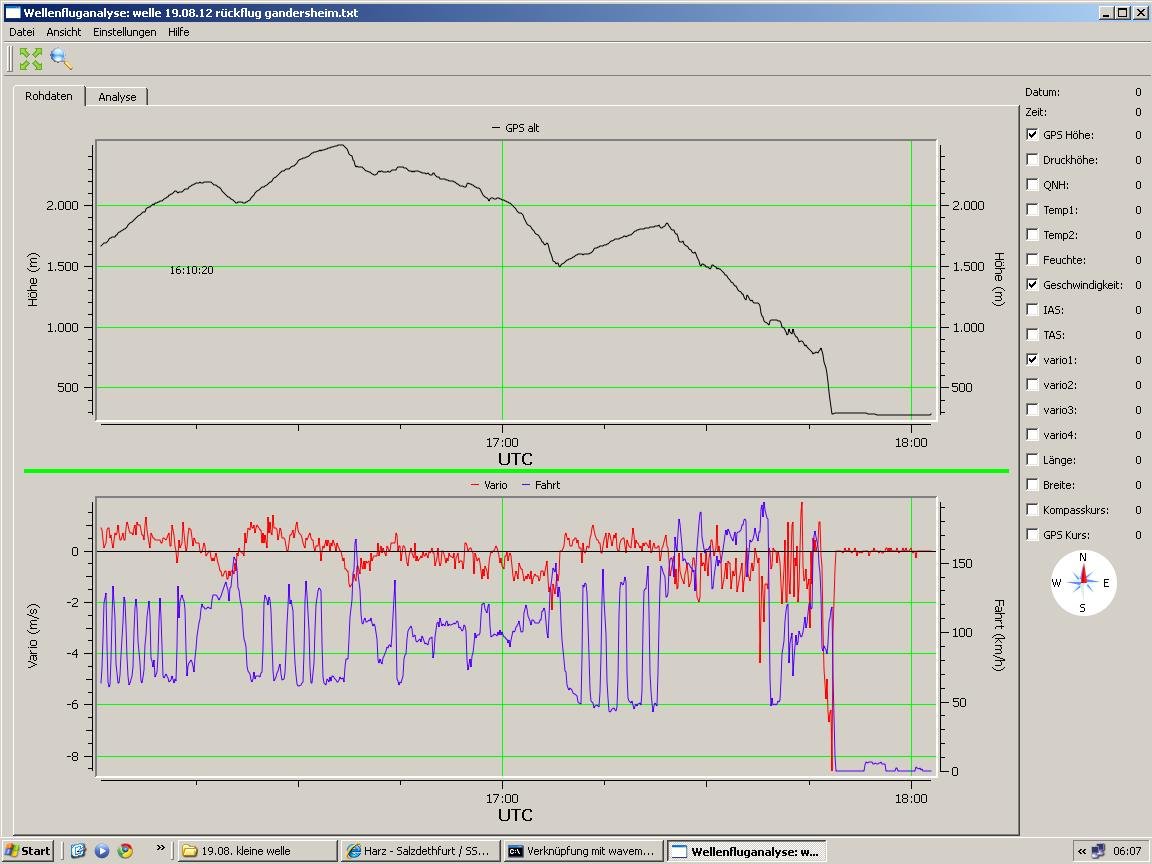Expand hidden system tray icons arrow

(1081, 851)
